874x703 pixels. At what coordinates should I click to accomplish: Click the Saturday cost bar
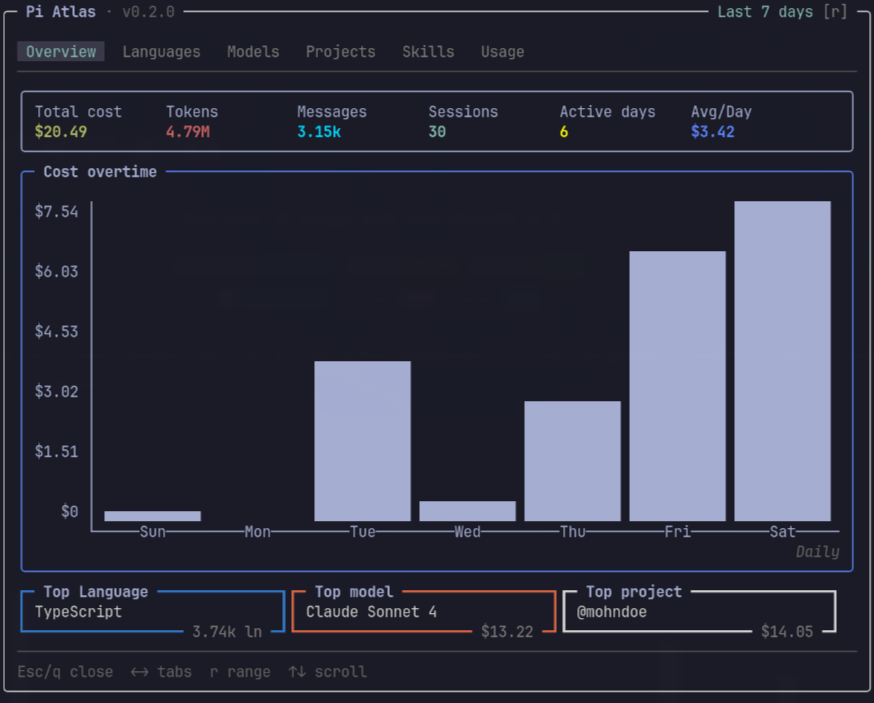782,361
